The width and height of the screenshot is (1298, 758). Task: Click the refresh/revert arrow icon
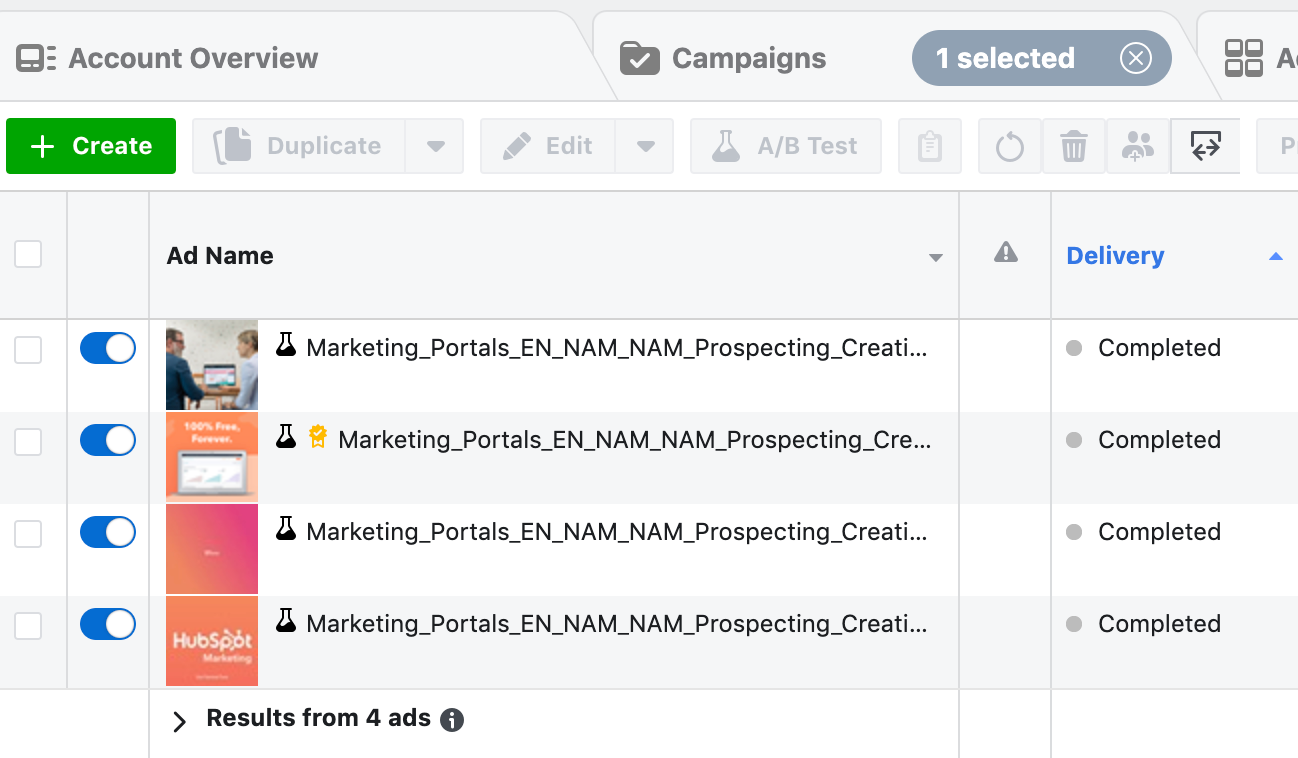coord(1010,147)
